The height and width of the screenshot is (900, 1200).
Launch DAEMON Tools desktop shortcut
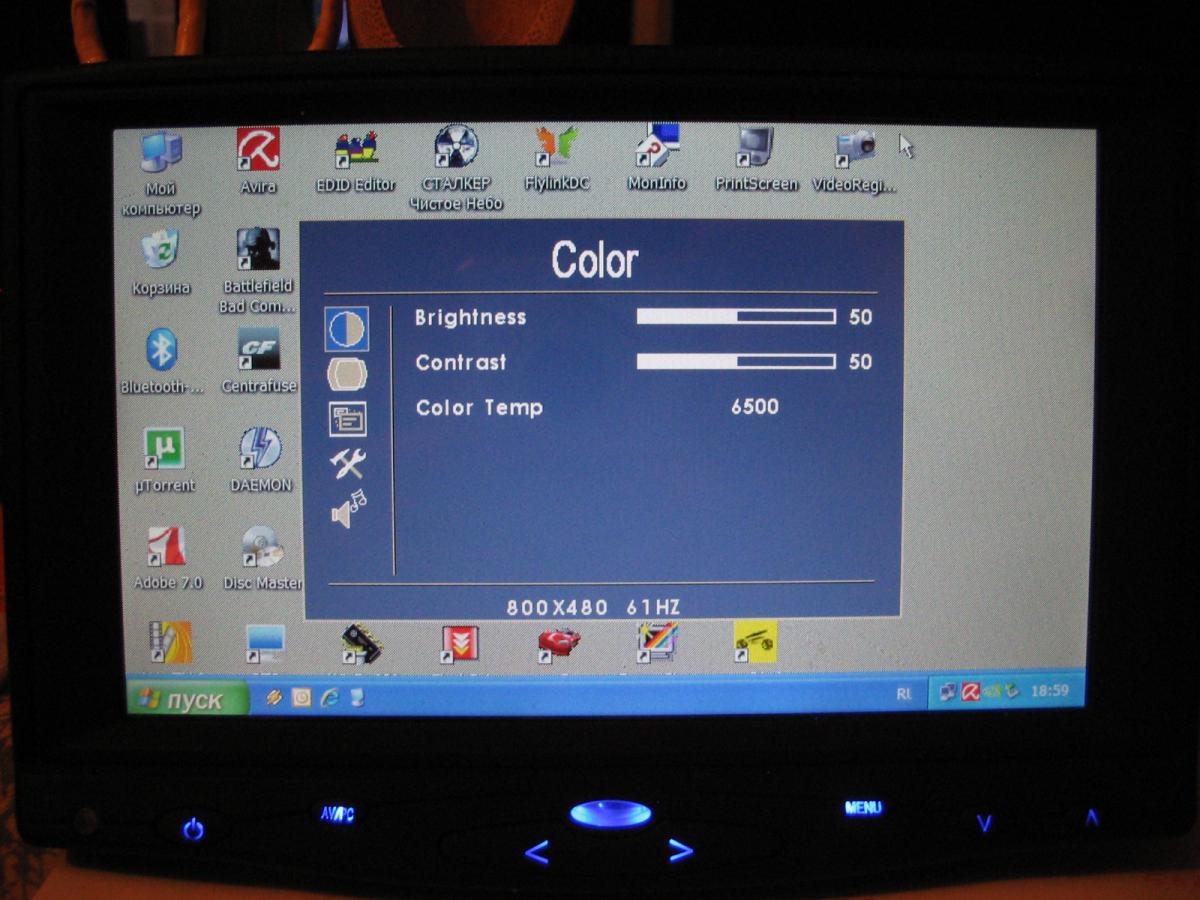click(260, 449)
